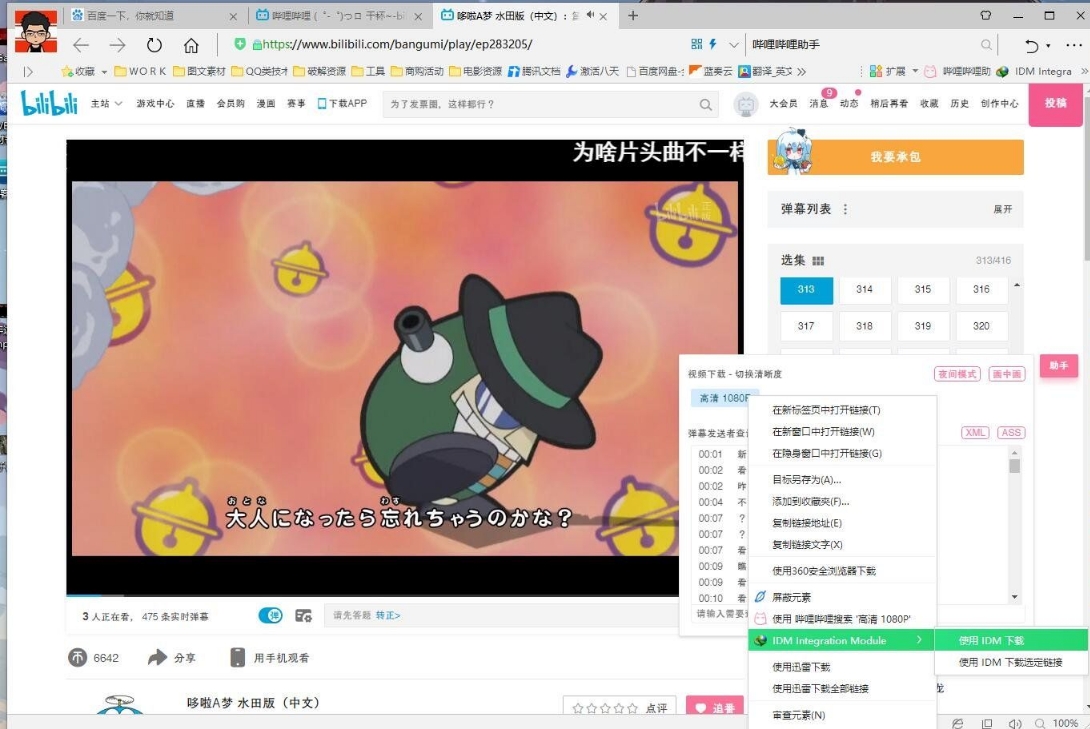The width and height of the screenshot is (1090, 729).
Task: Click the bilibili search input field
Action: (x=540, y=104)
